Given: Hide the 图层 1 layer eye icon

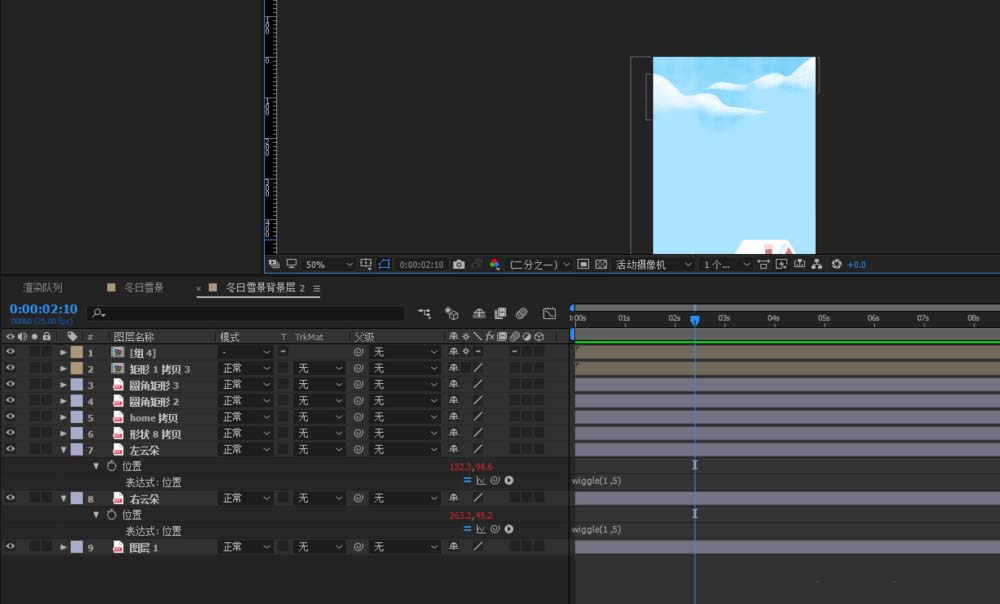Looking at the screenshot, I should tap(10, 547).
